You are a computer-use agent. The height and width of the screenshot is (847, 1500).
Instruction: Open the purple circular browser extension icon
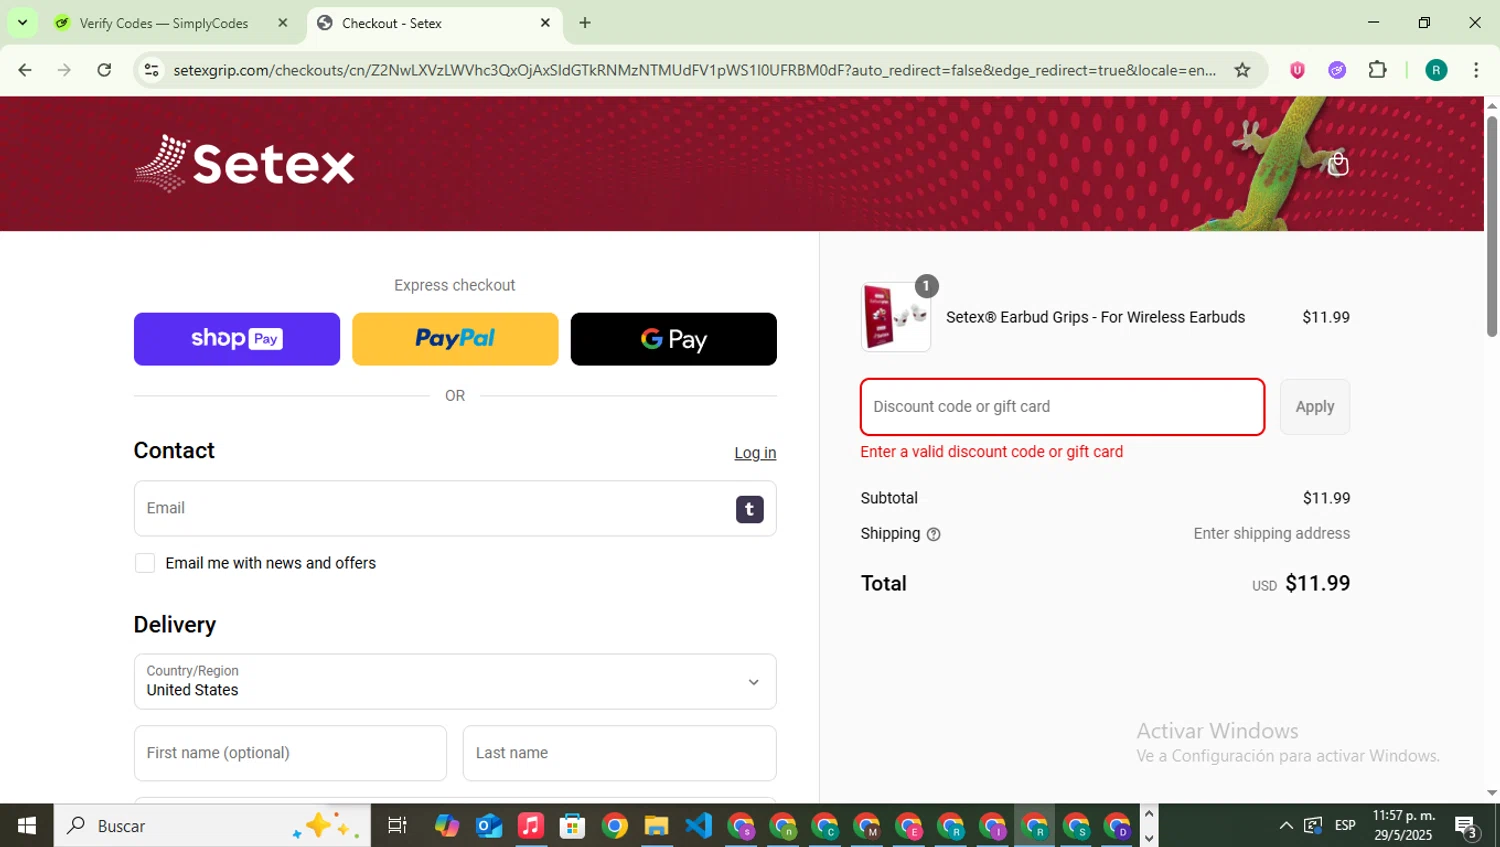tap(1337, 70)
